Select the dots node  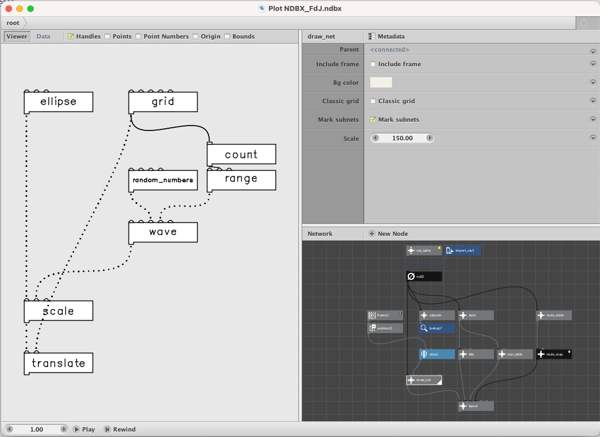(476, 315)
